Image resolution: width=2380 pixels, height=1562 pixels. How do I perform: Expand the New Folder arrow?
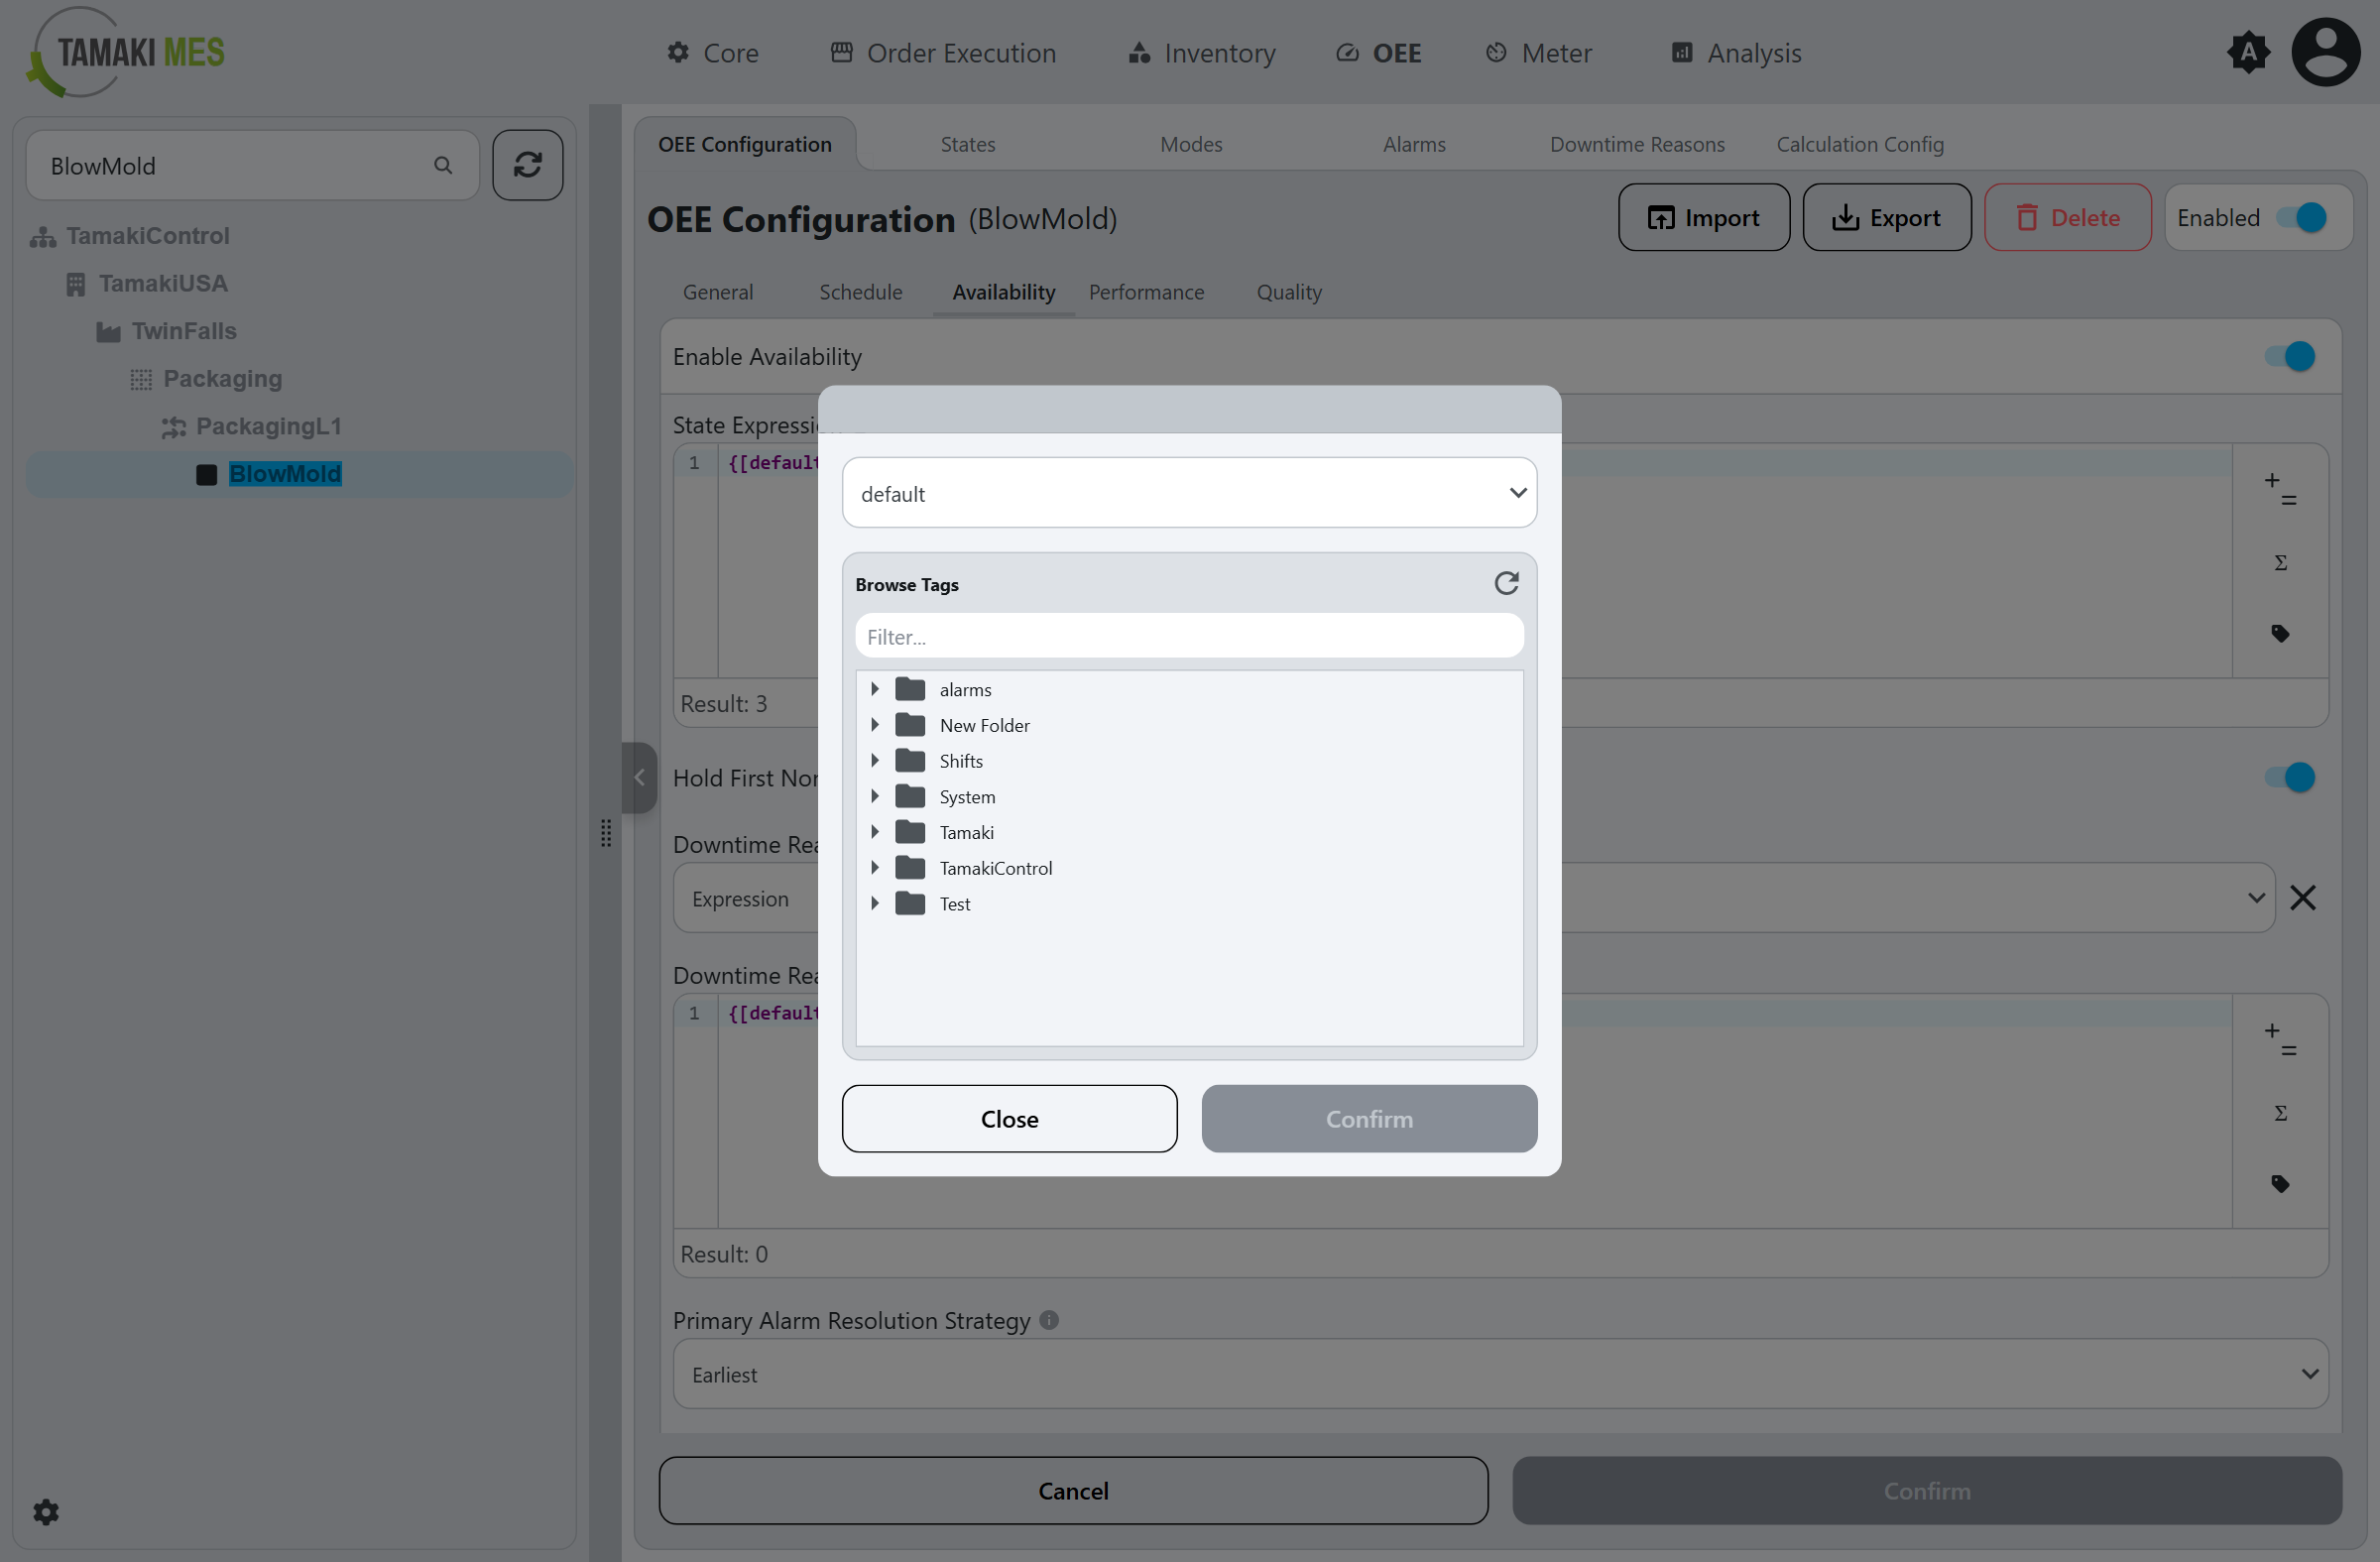874,725
